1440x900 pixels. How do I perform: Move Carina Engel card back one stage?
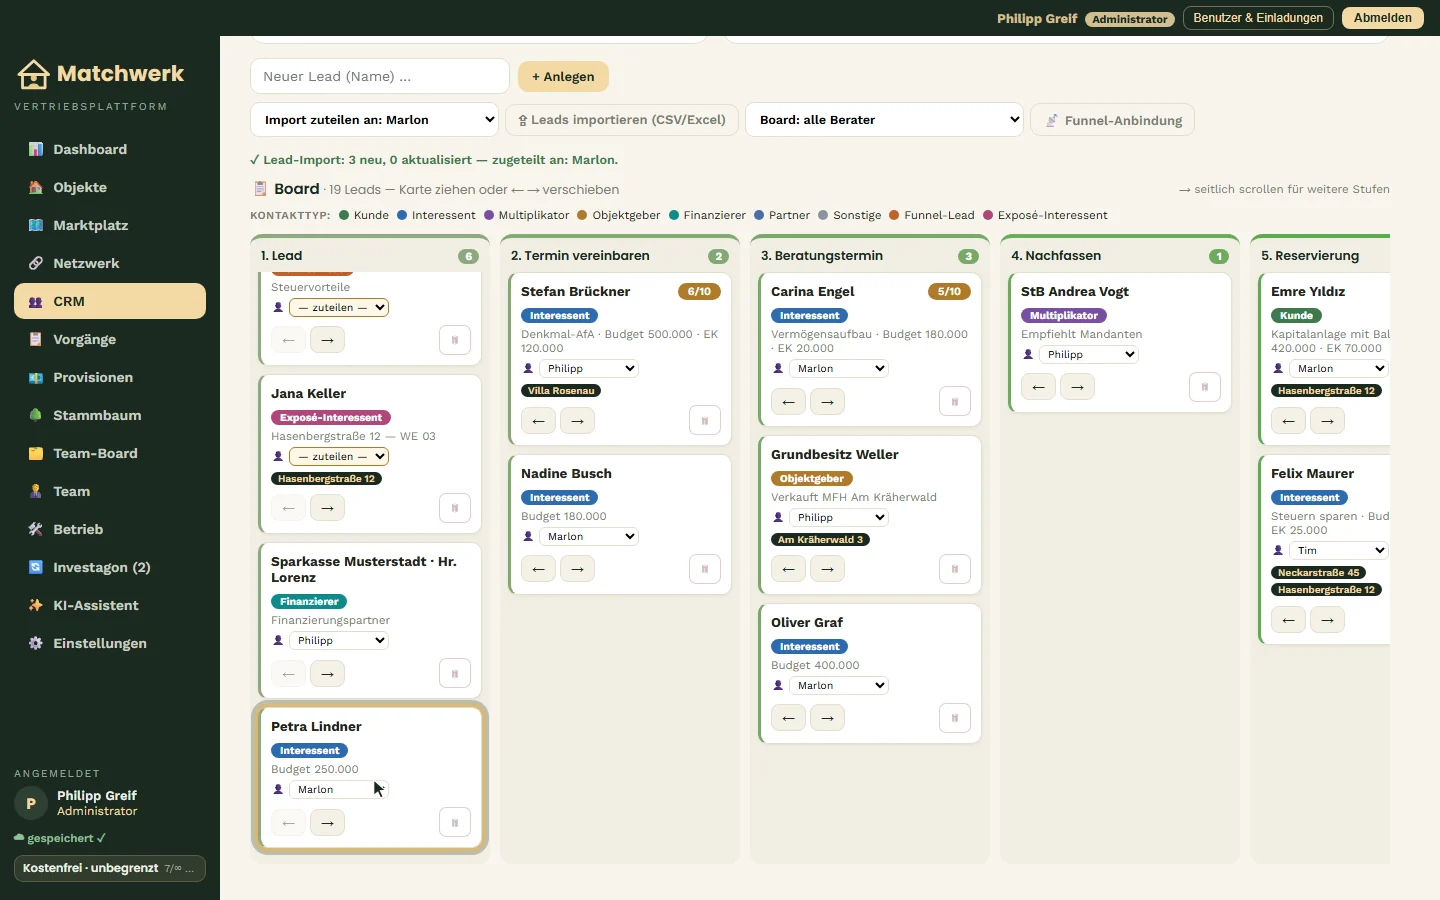coord(788,403)
